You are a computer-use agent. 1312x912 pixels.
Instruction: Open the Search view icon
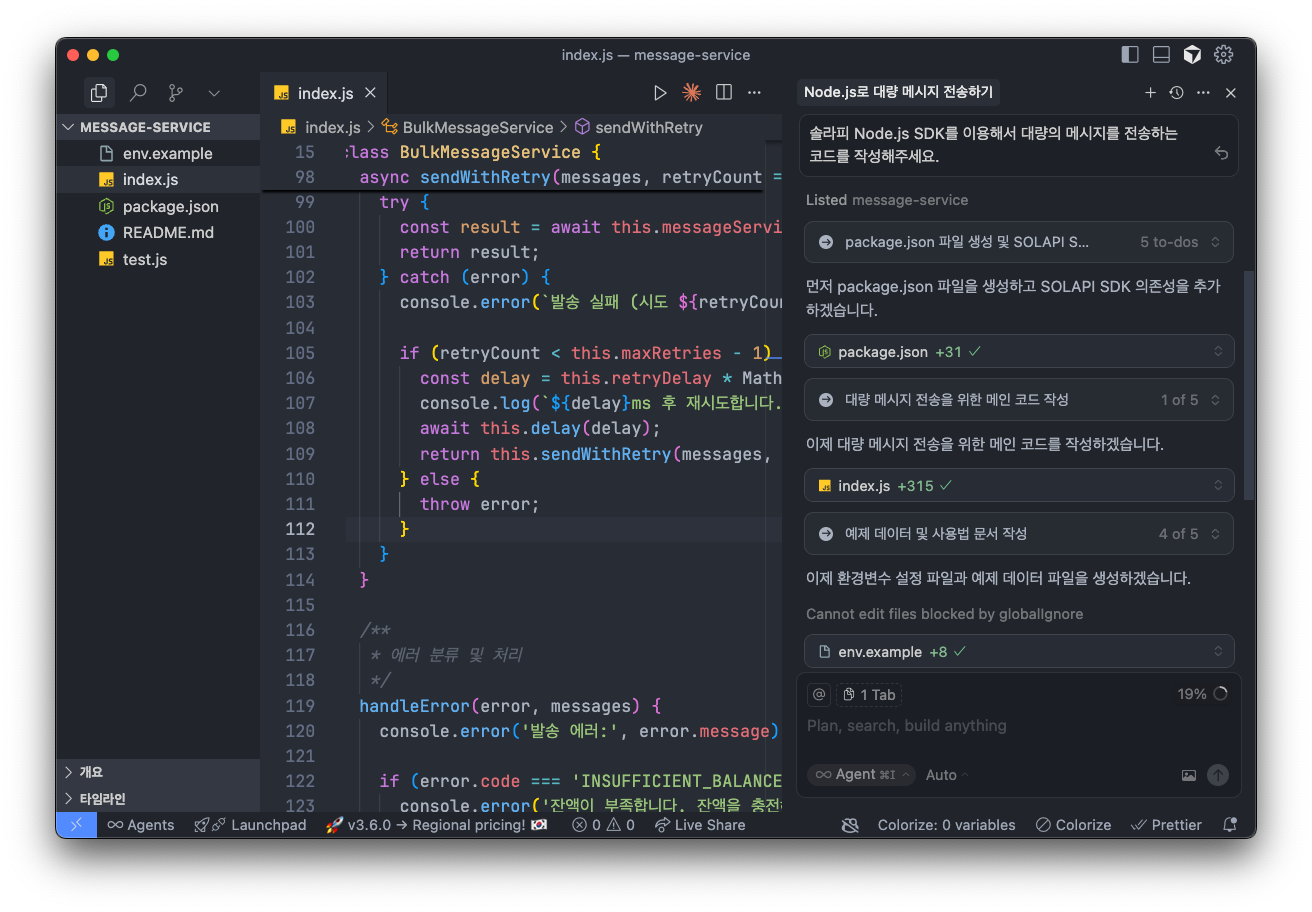(138, 93)
